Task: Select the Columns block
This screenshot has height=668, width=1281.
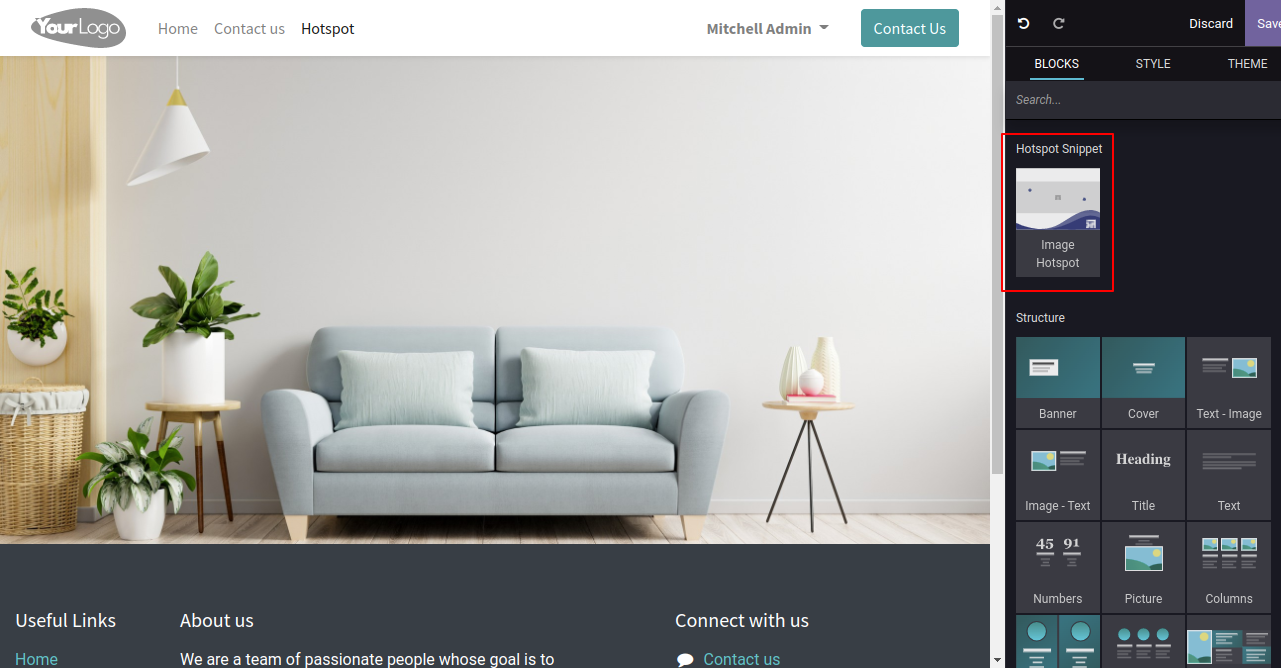Action: tap(1229, 567)
